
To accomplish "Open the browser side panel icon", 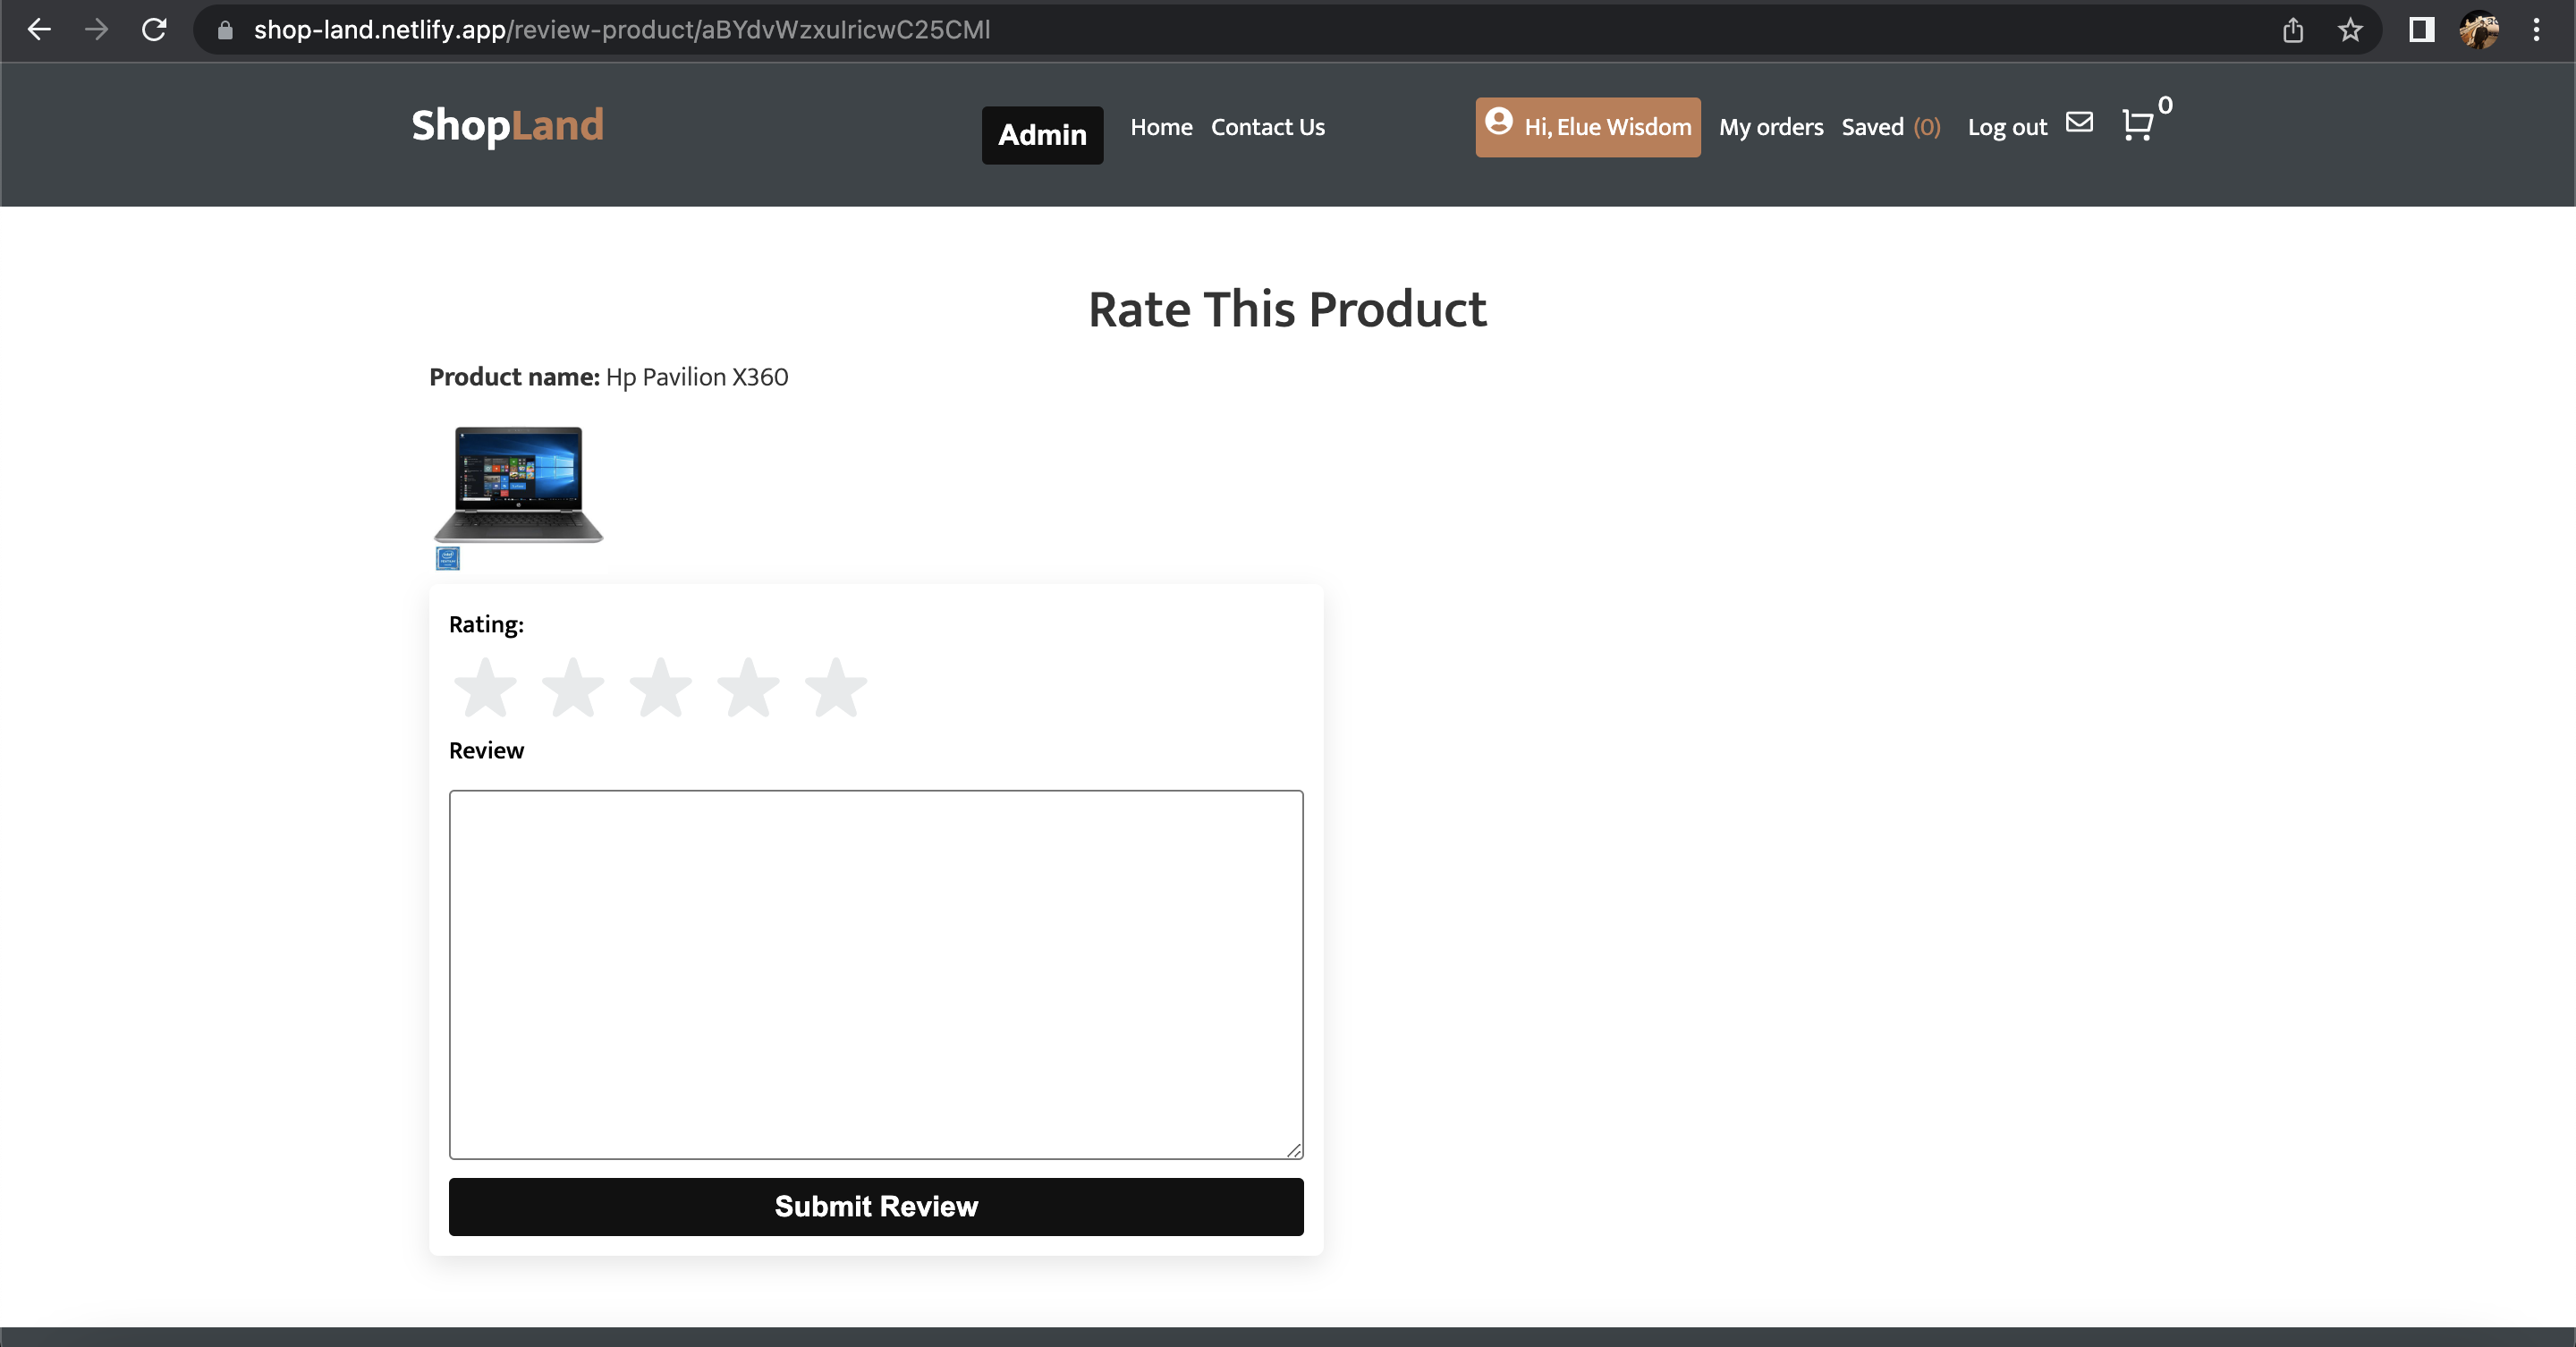I will click(2420, 30).
